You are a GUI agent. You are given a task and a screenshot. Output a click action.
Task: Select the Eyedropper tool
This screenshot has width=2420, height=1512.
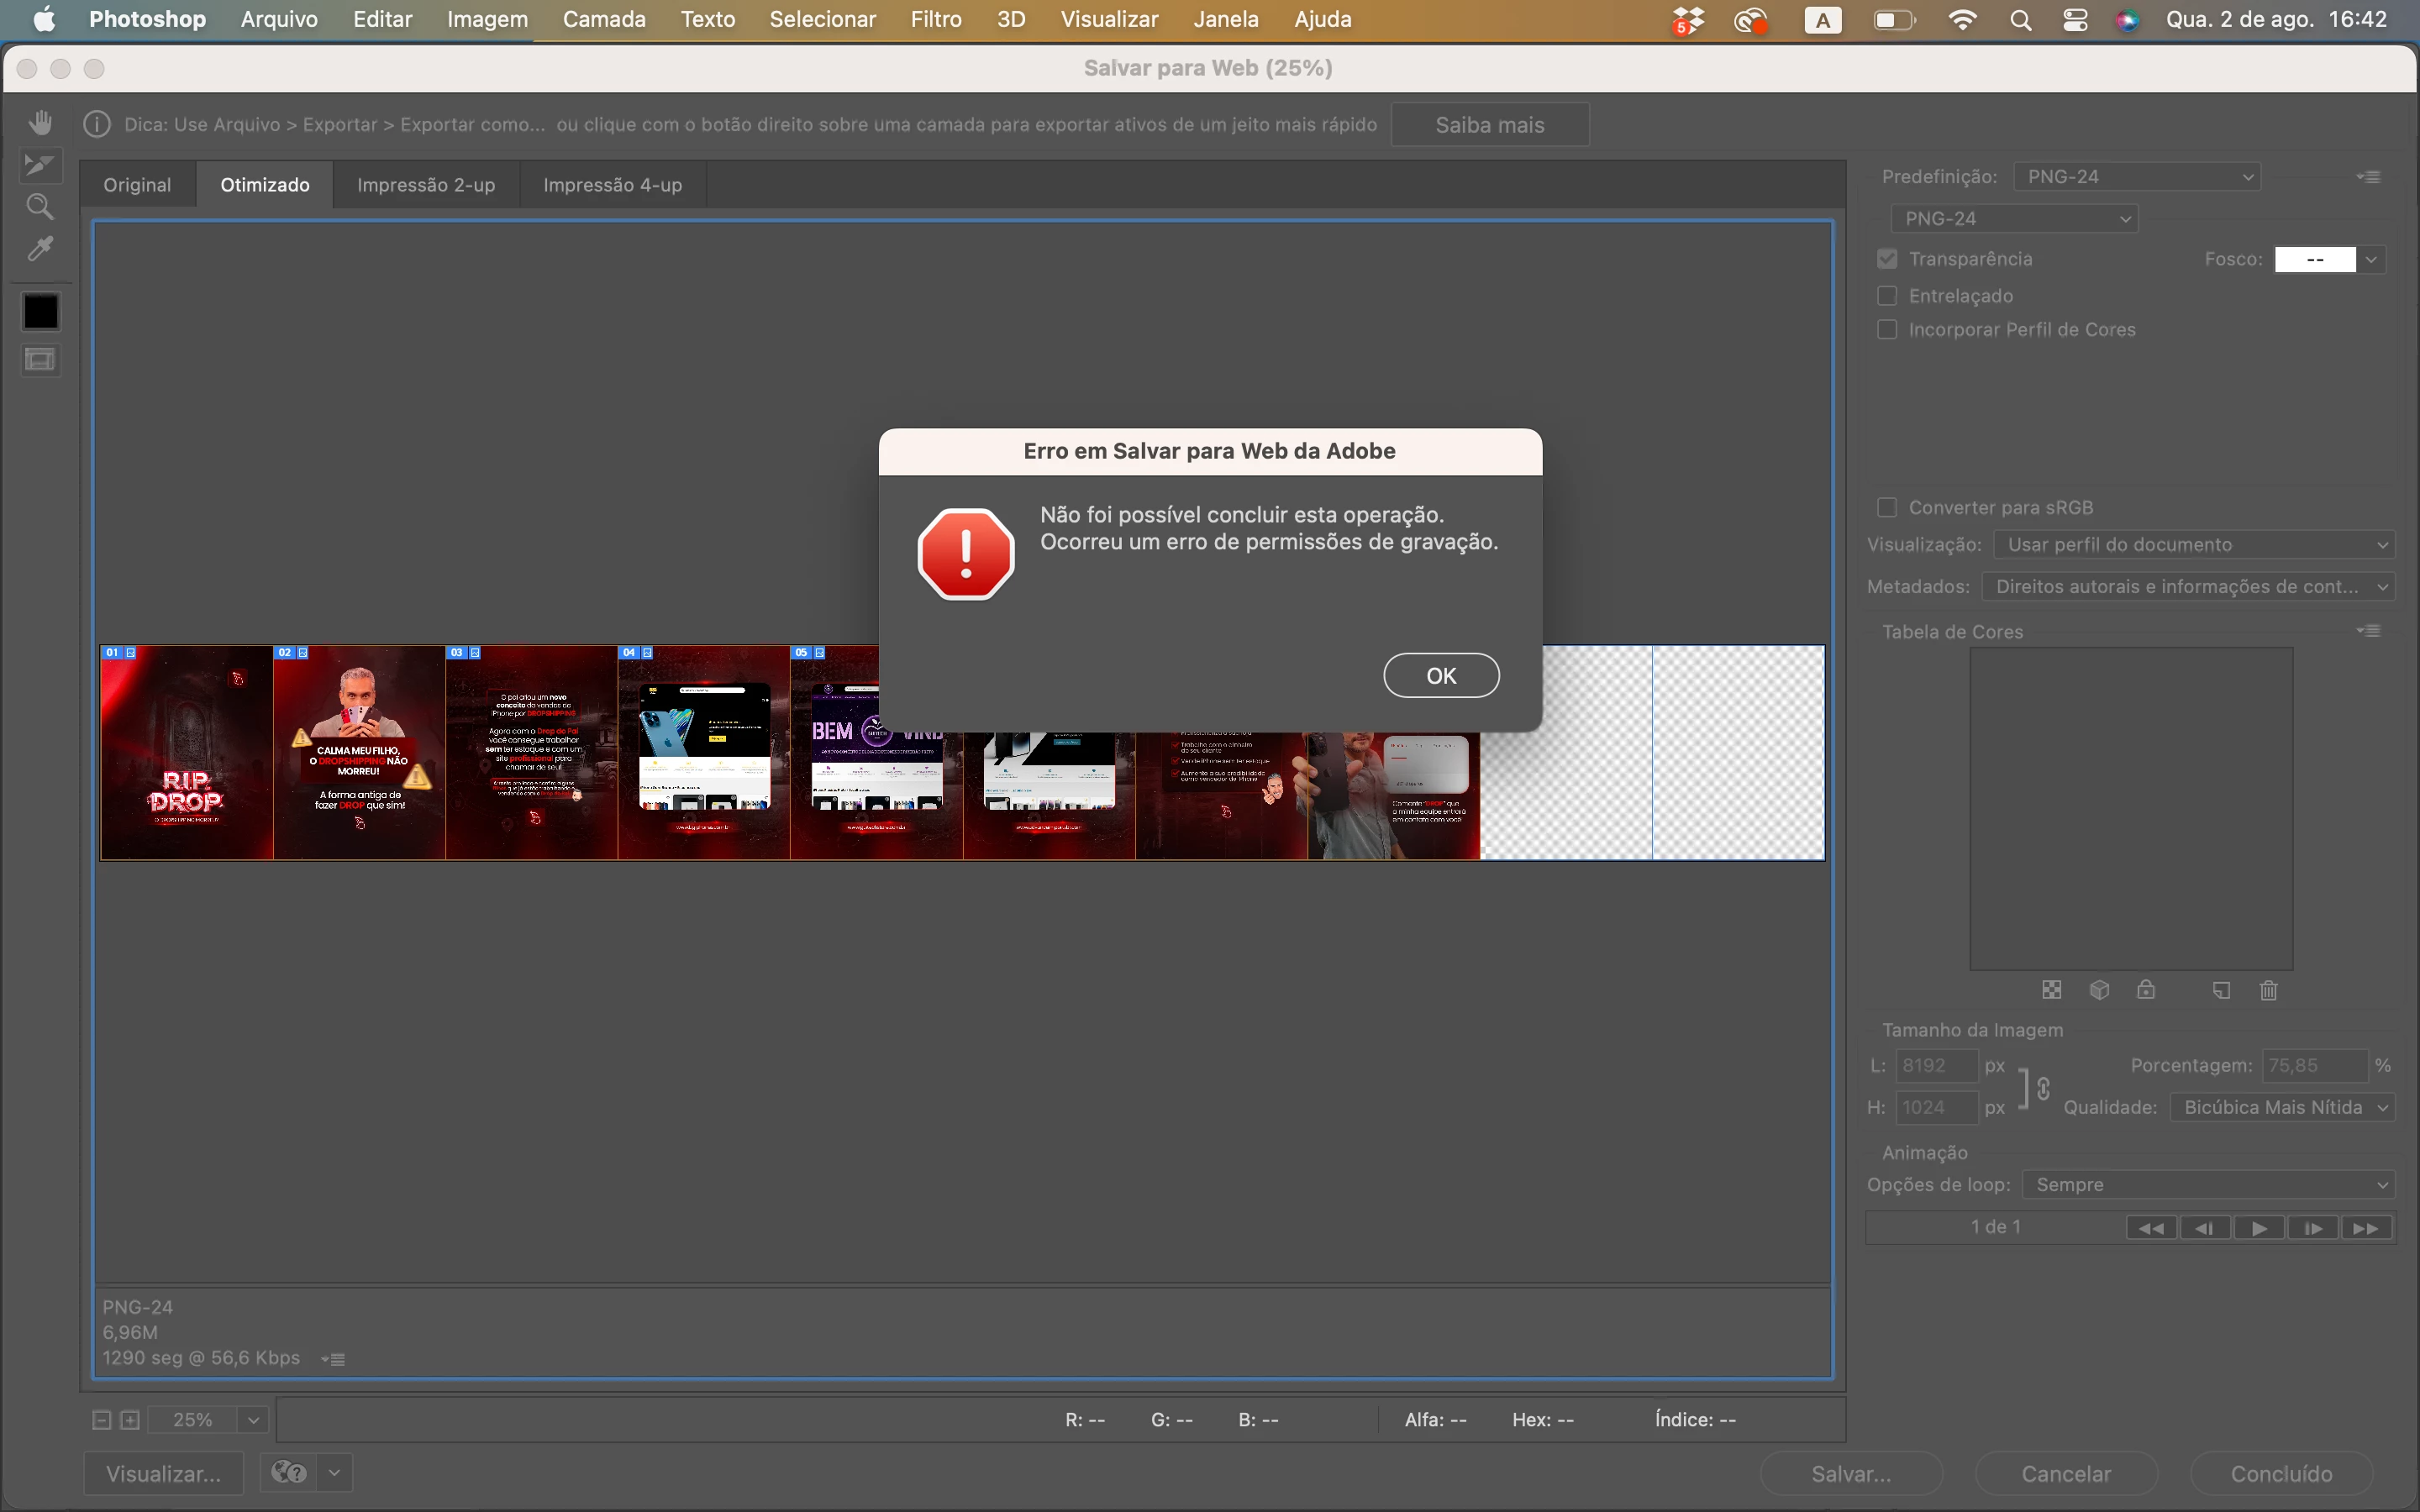click(x=40, y=249)
